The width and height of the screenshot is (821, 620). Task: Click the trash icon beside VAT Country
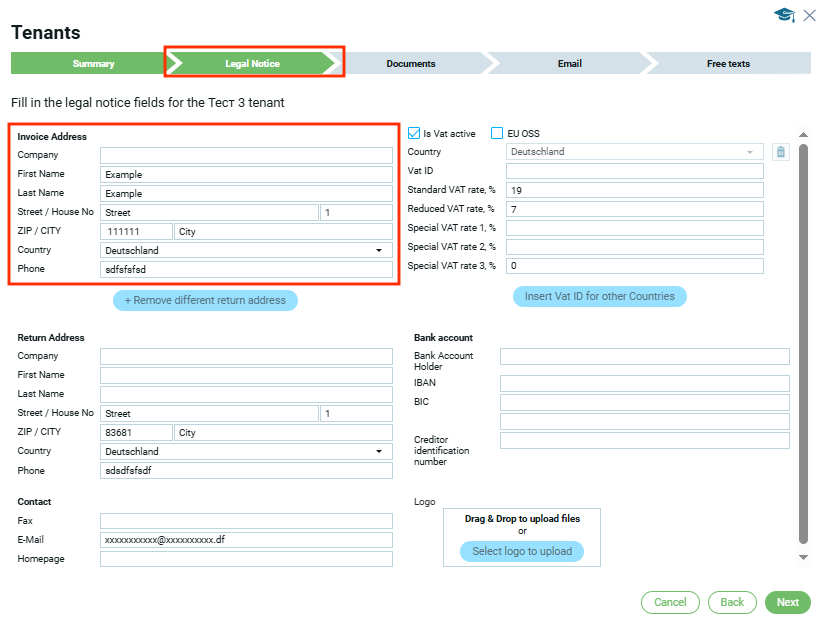click(781, 152)
